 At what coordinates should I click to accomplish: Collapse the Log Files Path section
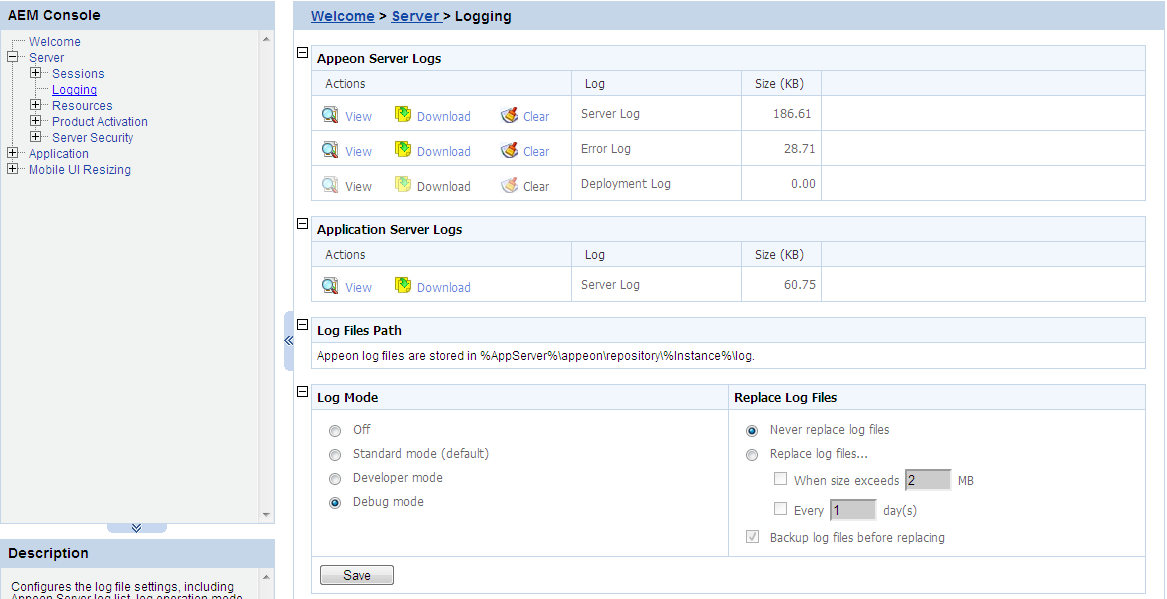pos(302,324)
